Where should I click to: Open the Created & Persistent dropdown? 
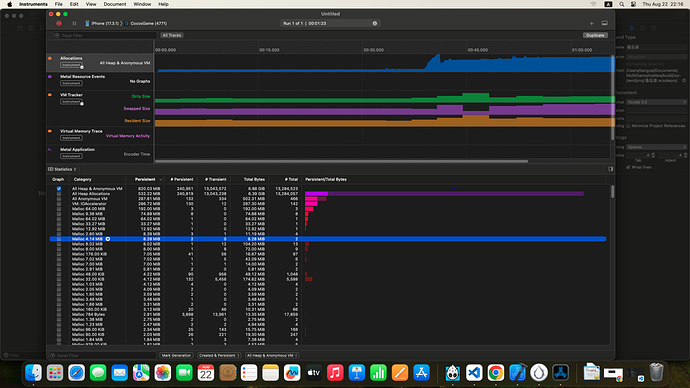(219, 355)
